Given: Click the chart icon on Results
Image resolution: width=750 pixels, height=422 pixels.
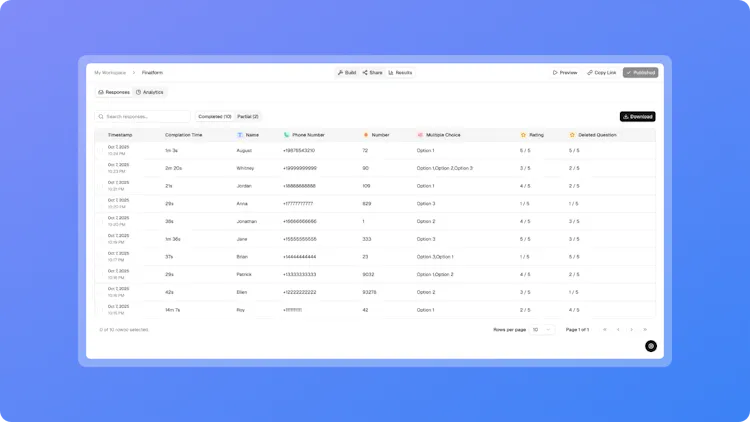Looking at the screenshot, I should point(391,73).
